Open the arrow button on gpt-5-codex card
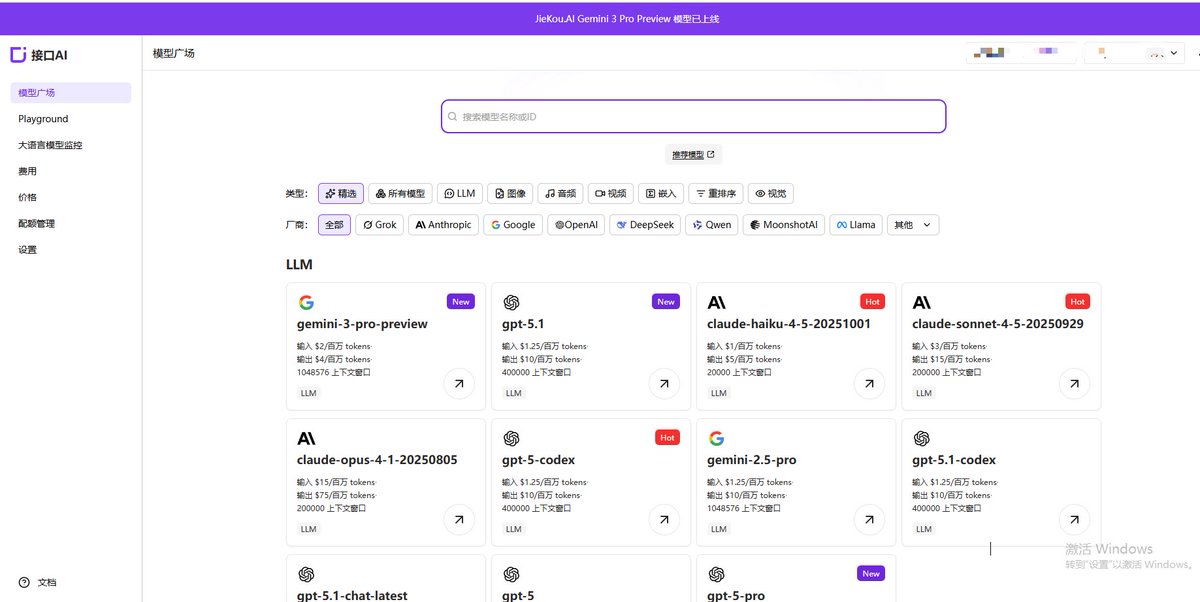Image resolution: width=1200 pixels, height=602 pixels. pyautogui.click(x=664, y=519)
